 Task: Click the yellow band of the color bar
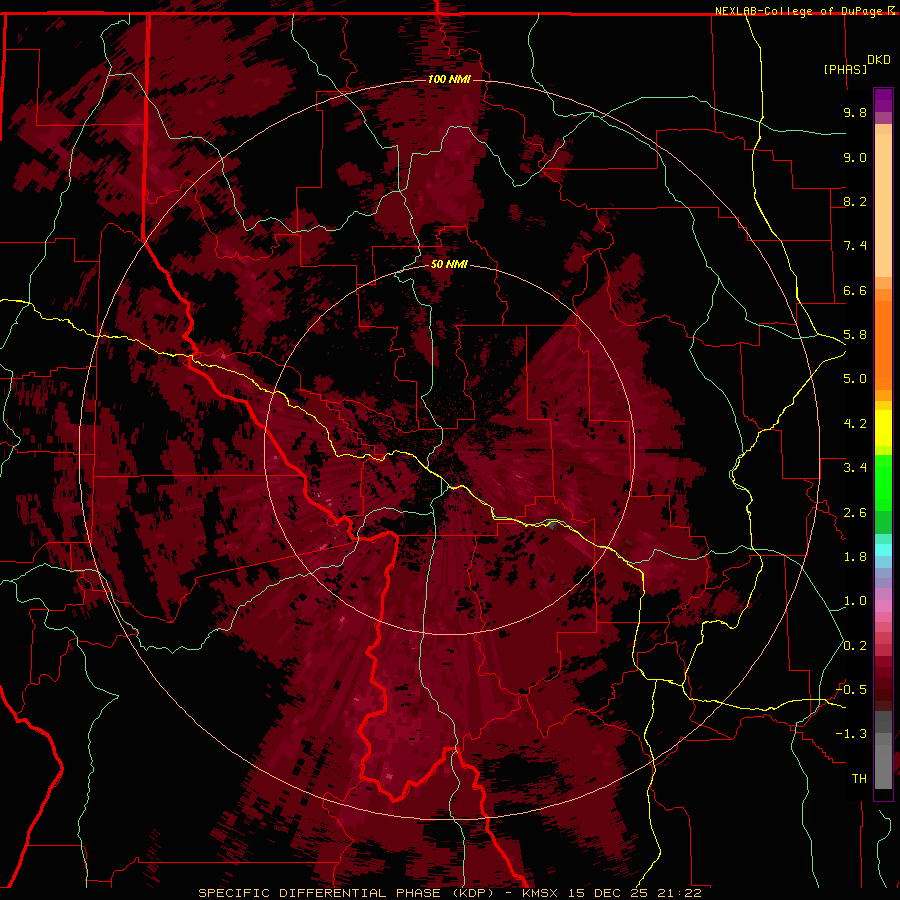(x=883, y=428)
